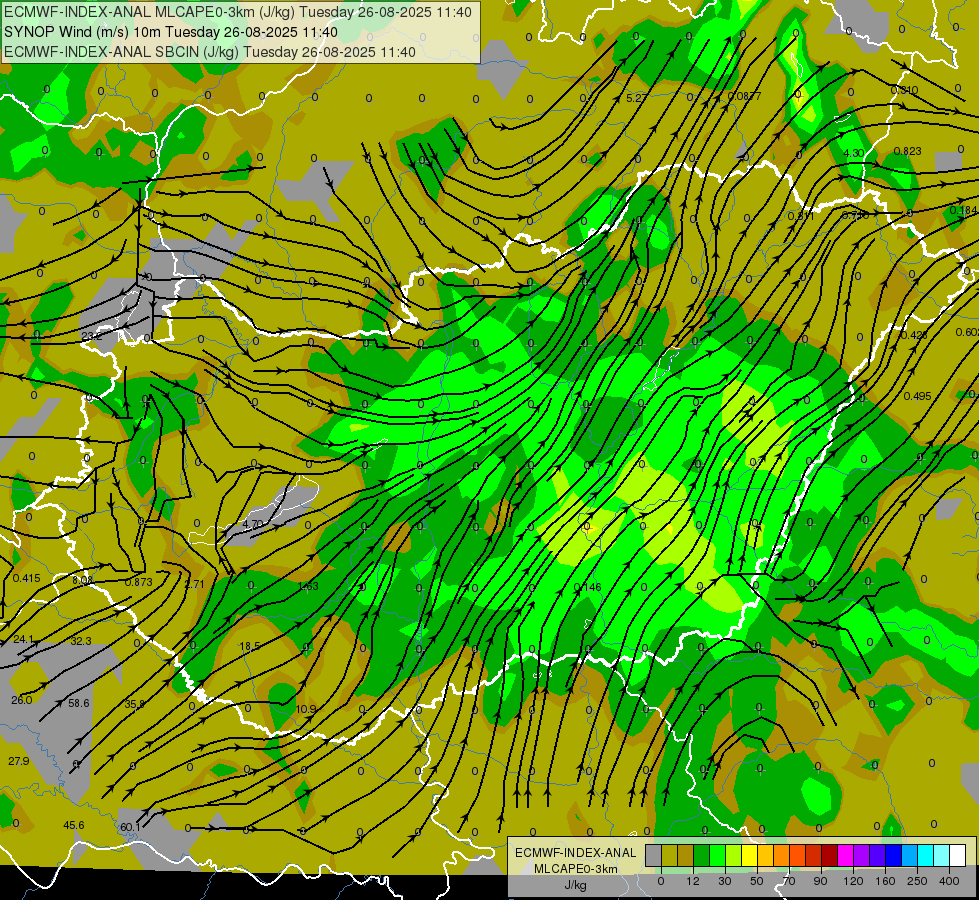Click the magenta legend swatch

(x=845, y=855)
